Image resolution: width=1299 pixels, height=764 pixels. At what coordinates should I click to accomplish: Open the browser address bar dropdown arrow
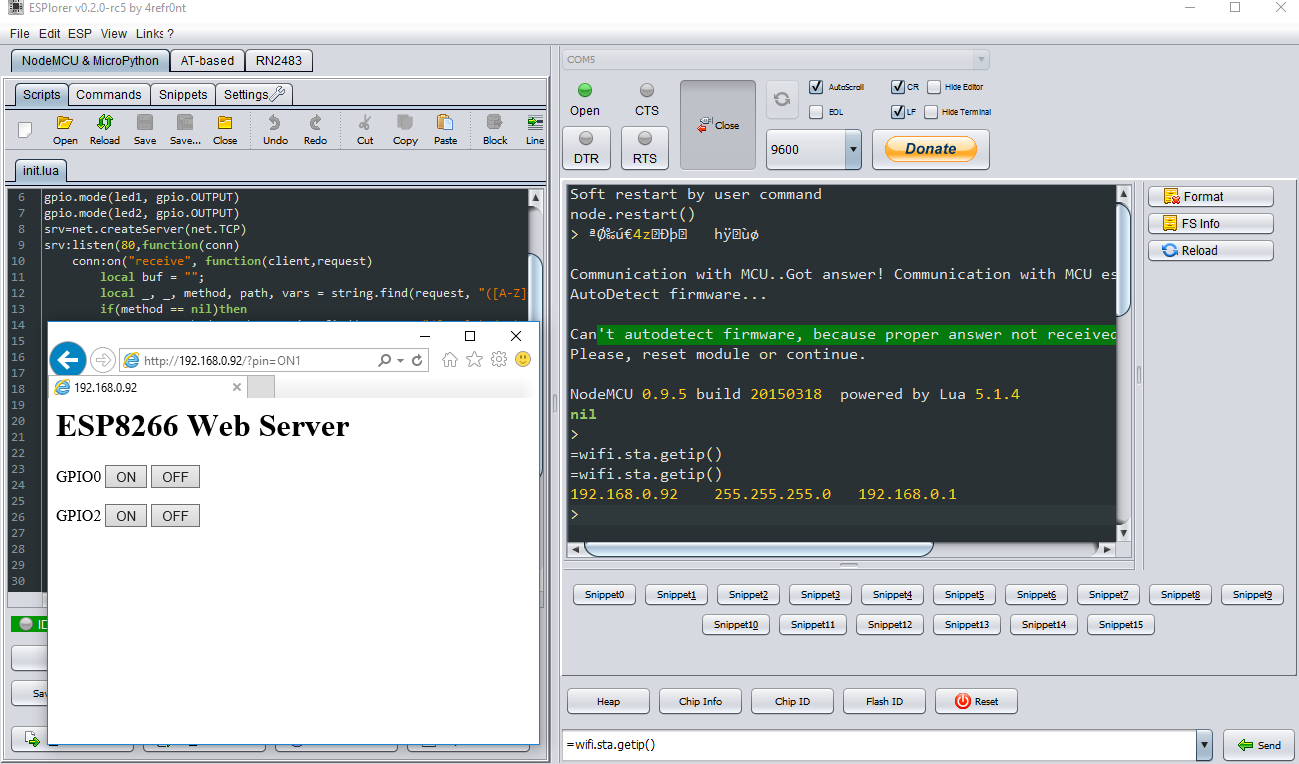pos(401,360)
